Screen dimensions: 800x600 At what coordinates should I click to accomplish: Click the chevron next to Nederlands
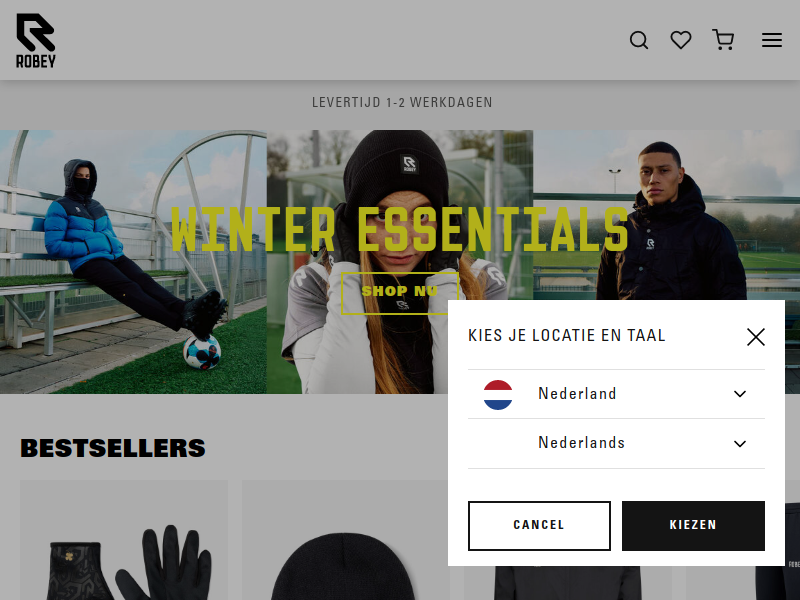tap(740, 443)
